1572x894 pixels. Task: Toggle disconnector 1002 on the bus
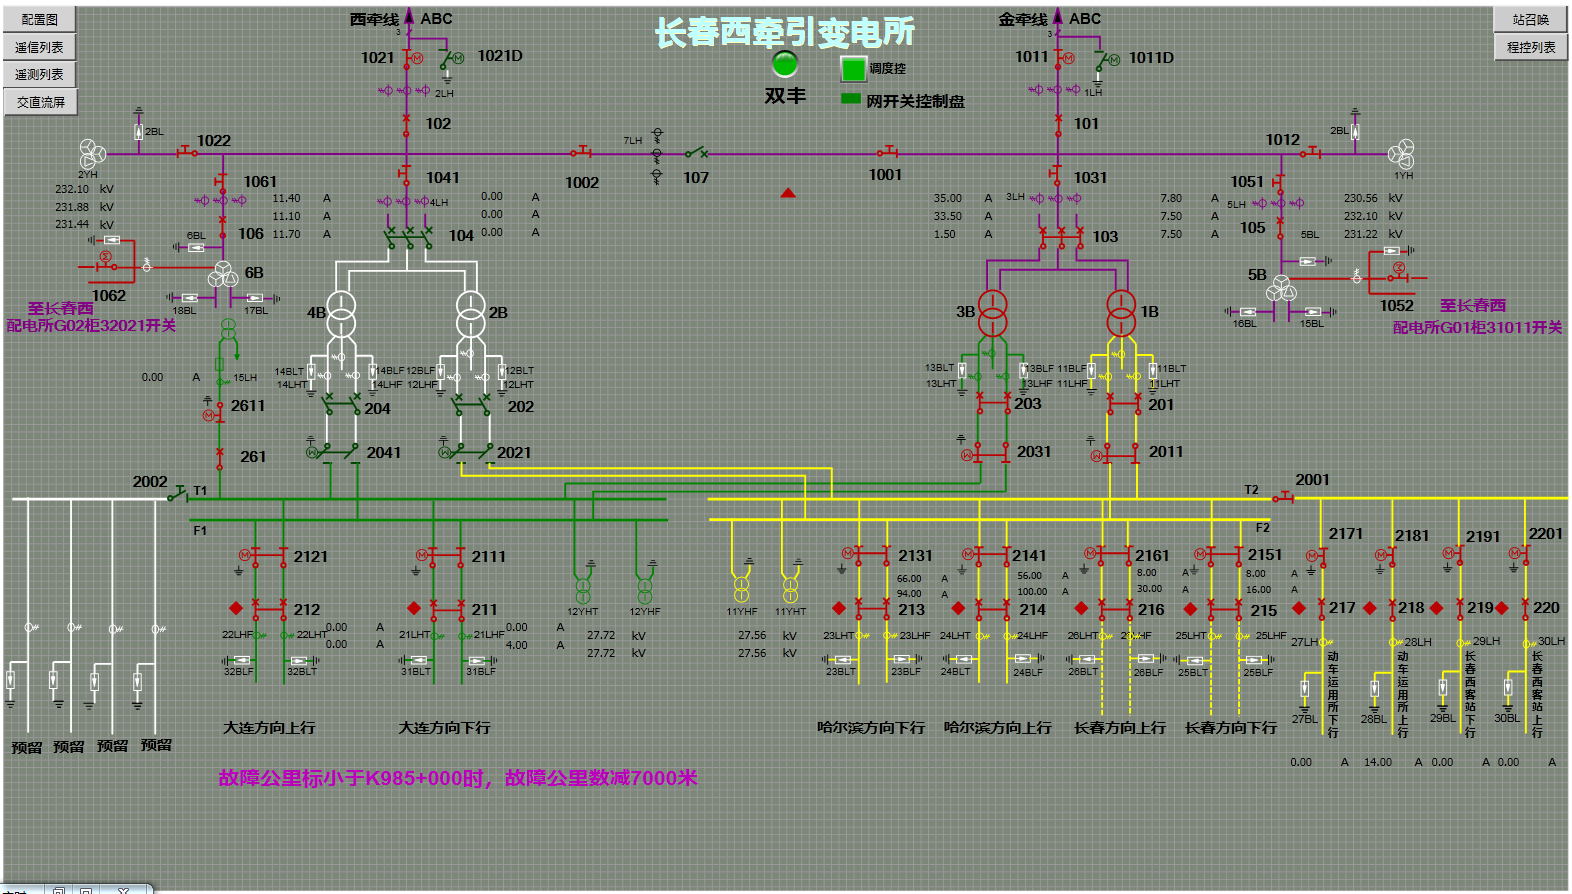582,153
